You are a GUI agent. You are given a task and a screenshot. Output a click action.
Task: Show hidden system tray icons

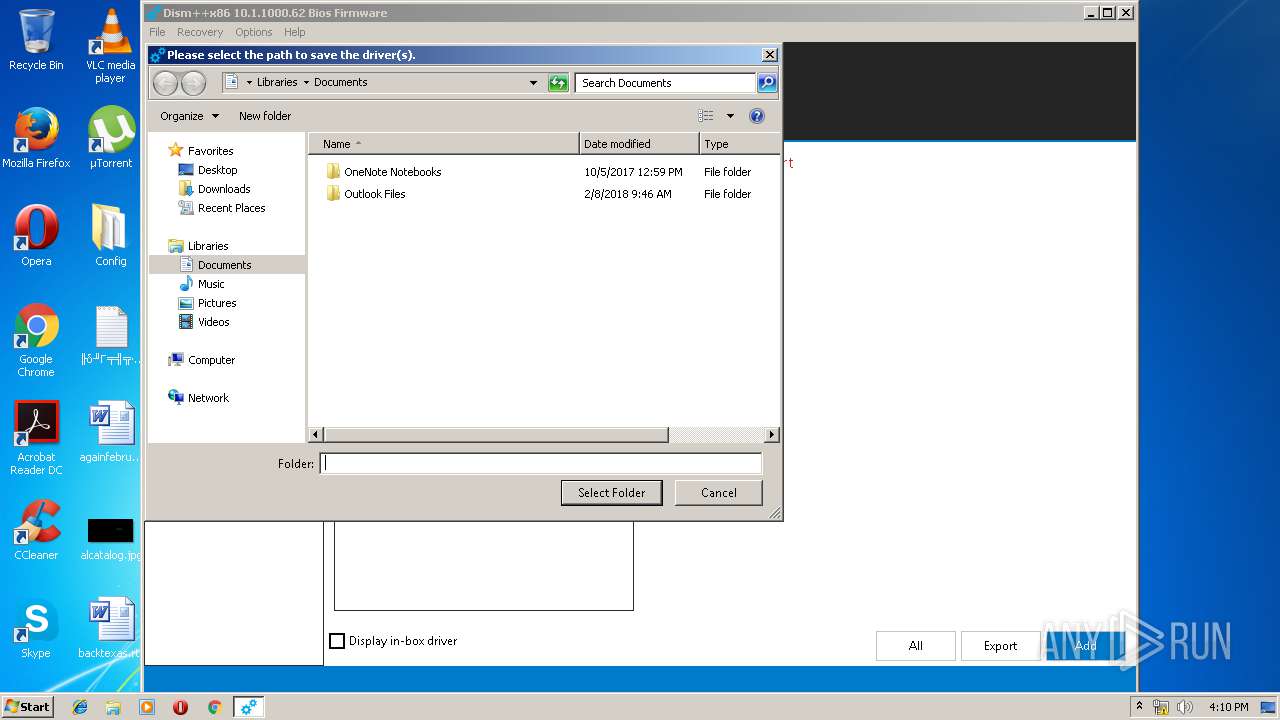coord(1139,706)
